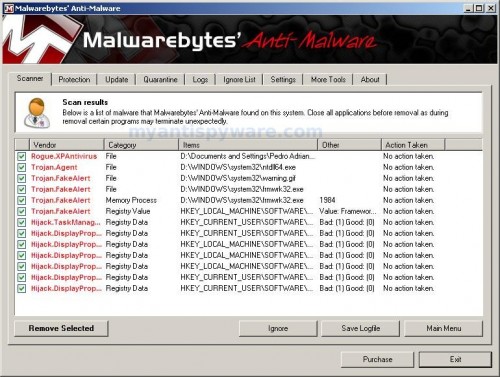The image size is (500, 377).
Task: Select the Hijack.TaskManag... vendor entry
Action: [x=66, y=222]
